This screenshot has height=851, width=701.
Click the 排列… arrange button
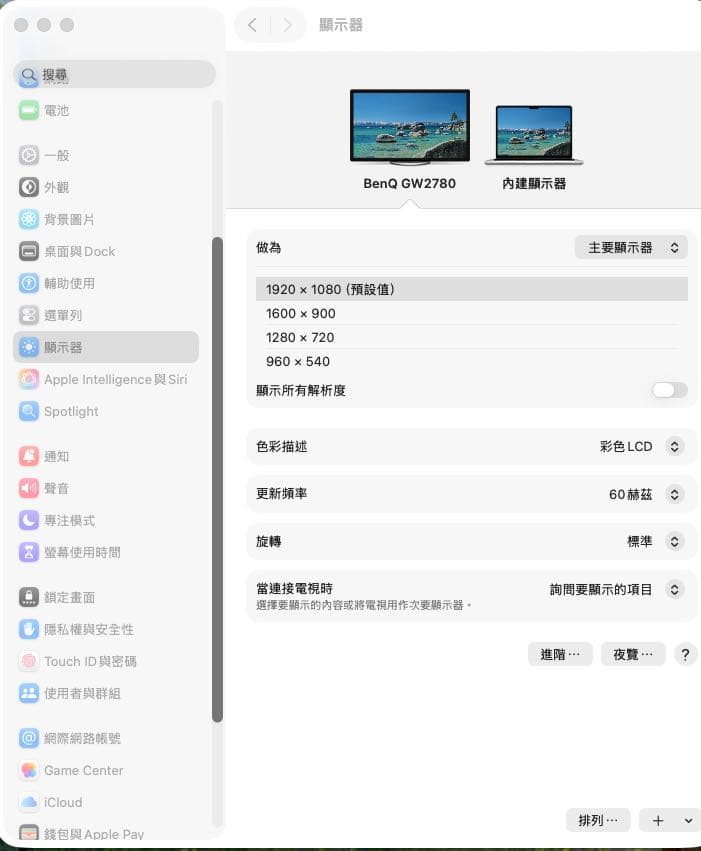(x=598, y=820)
